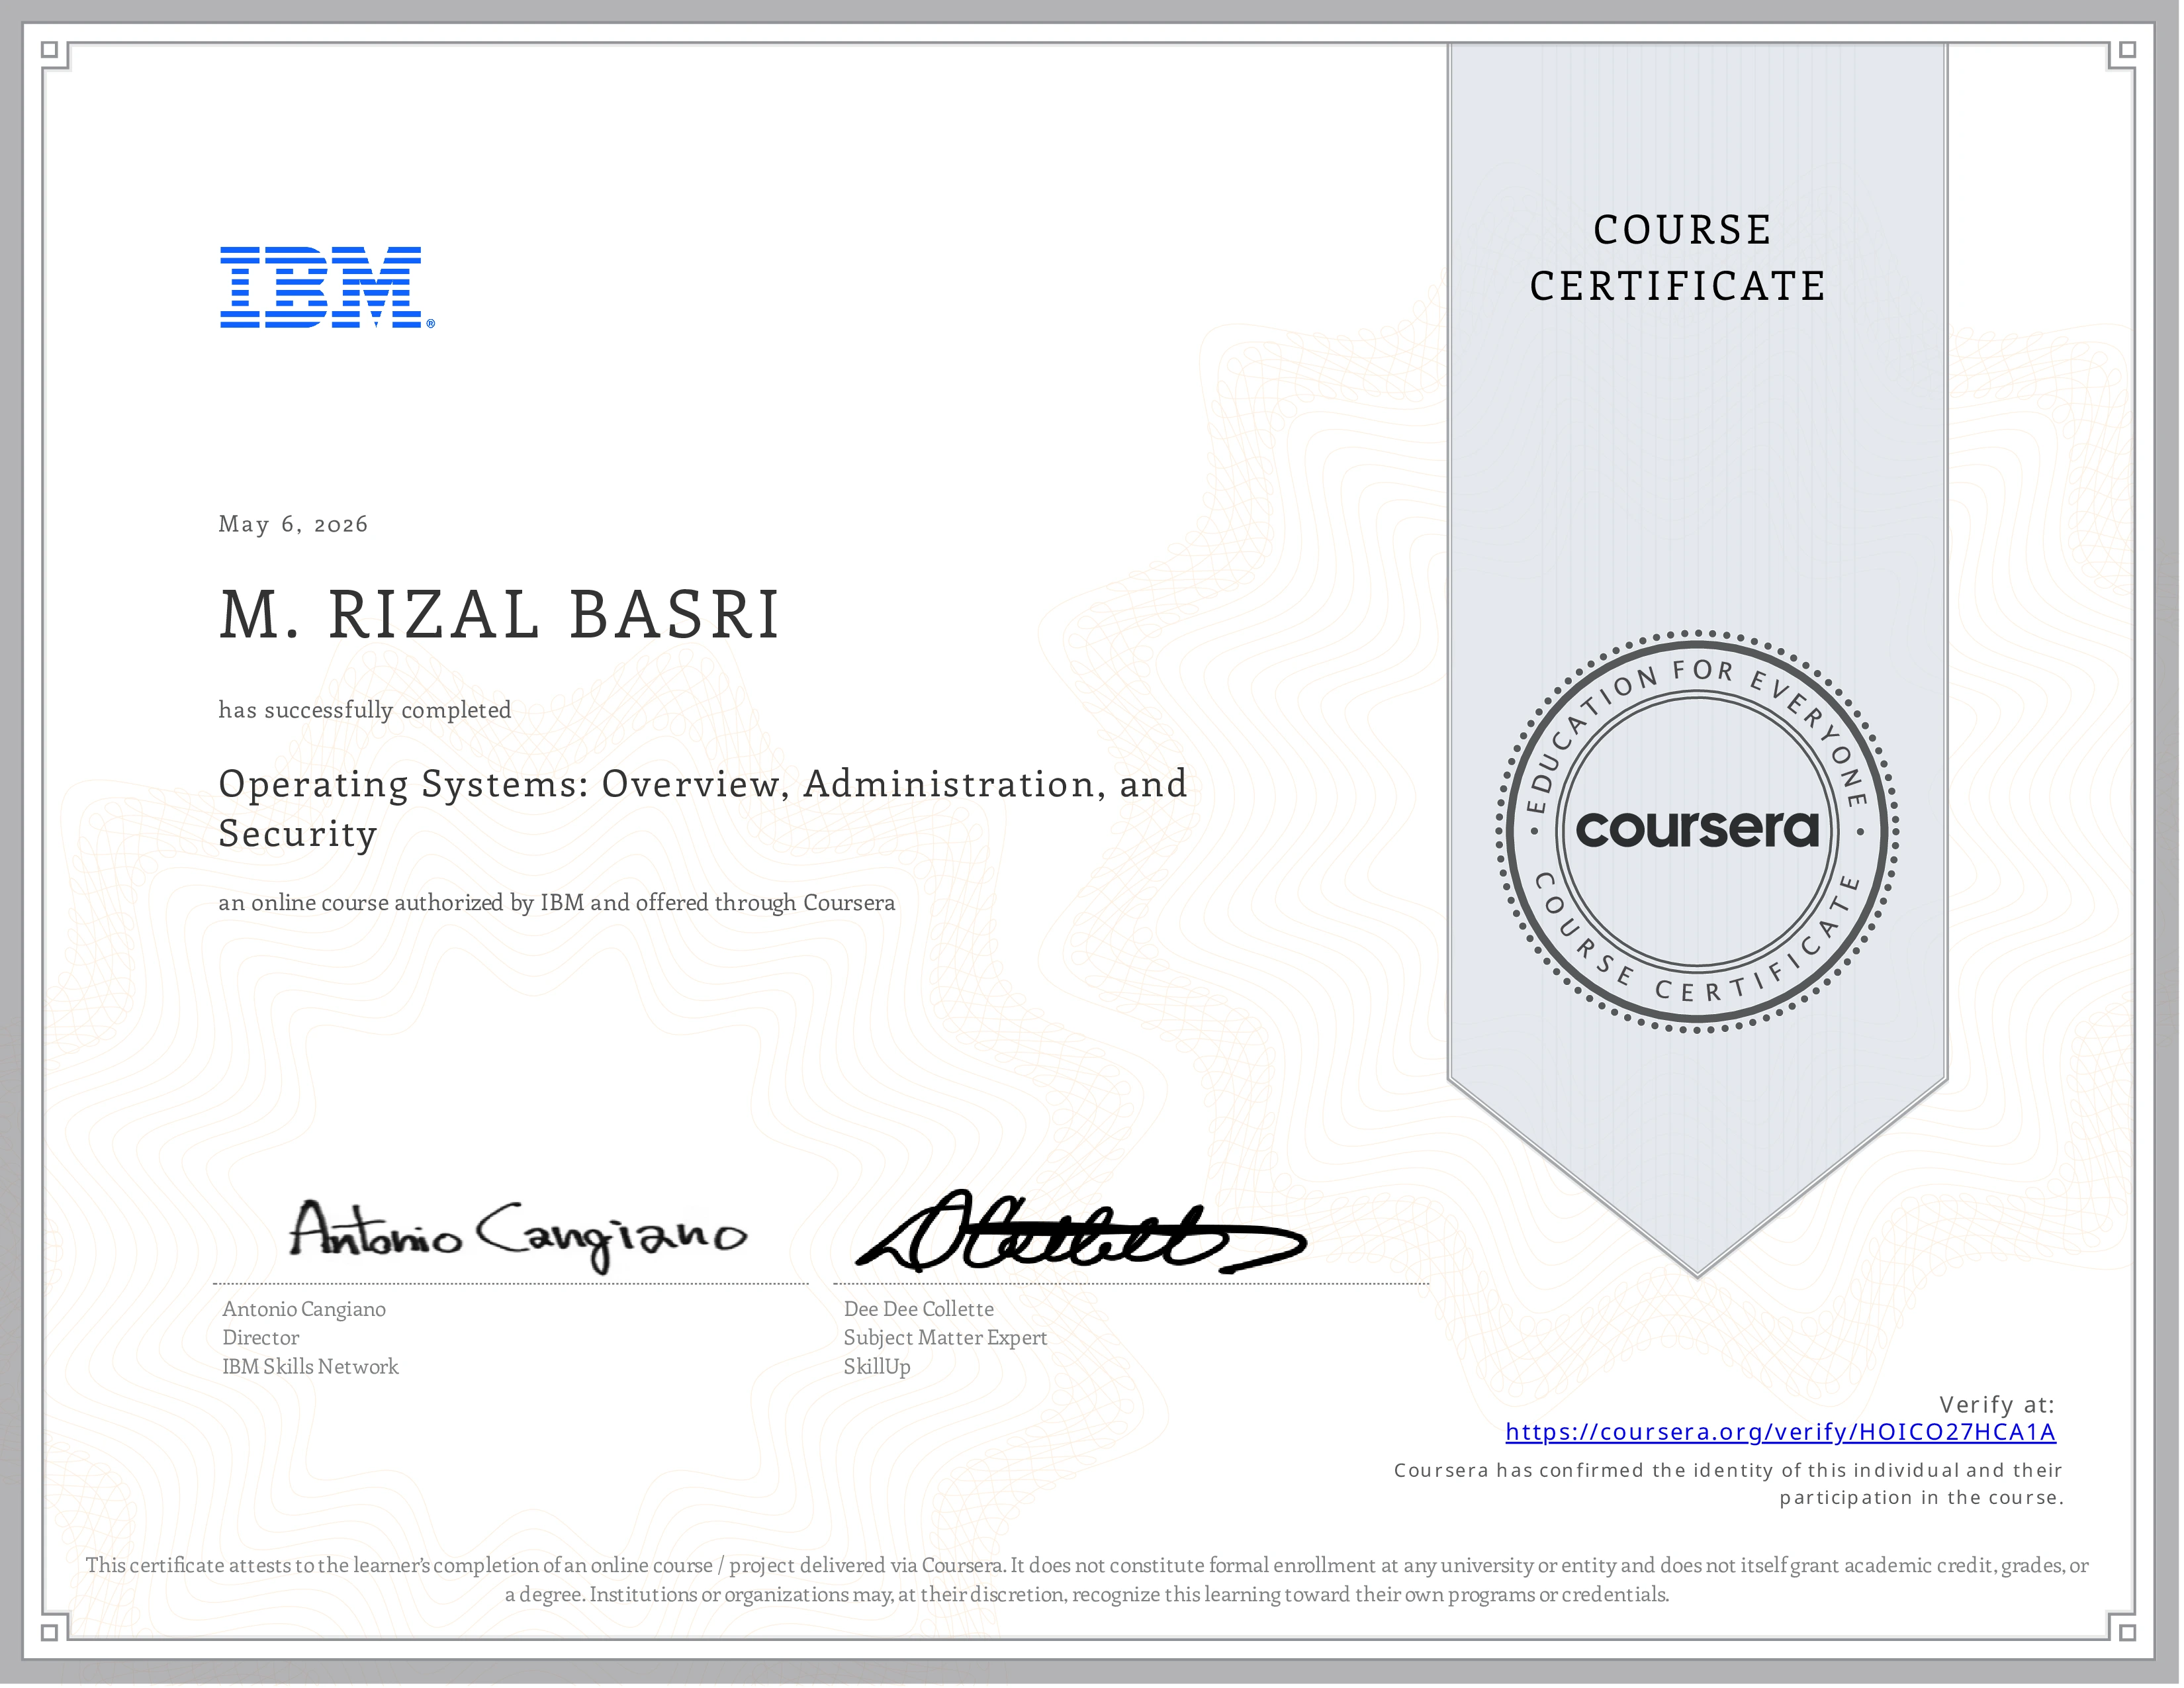The image size is (2184, 1688).
Task: Select the name M. RIZAL BASRI
Action: click(x=499, y=614)
